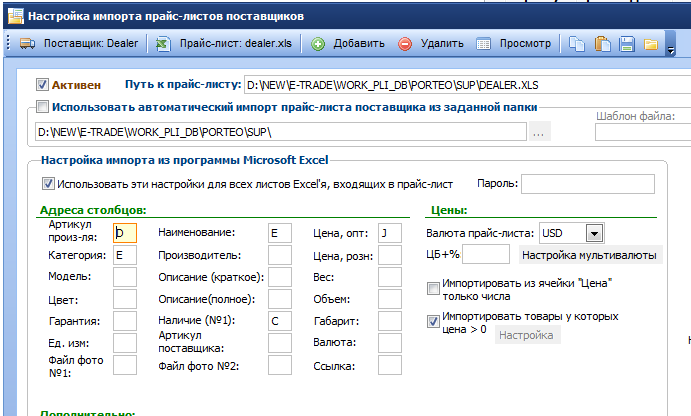Click the Настройка мультивалюты button
This screenshot has width=691, height=416.
coord(590,255)
